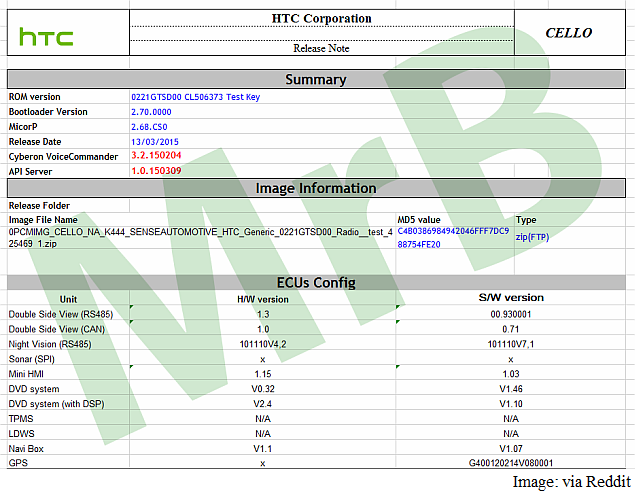This screenshot has height=492, width=635.
Task: Click the Type column header
Action: [526, 220]
